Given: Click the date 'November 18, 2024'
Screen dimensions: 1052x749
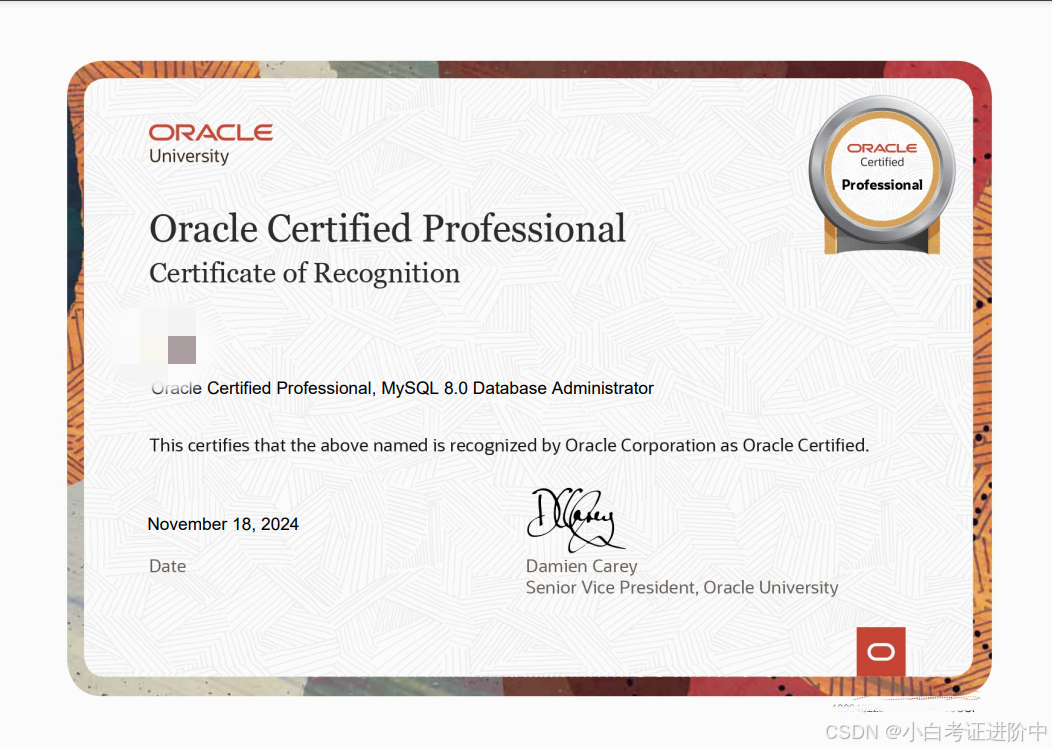Looking at the screenshot, I should [223, 524].
